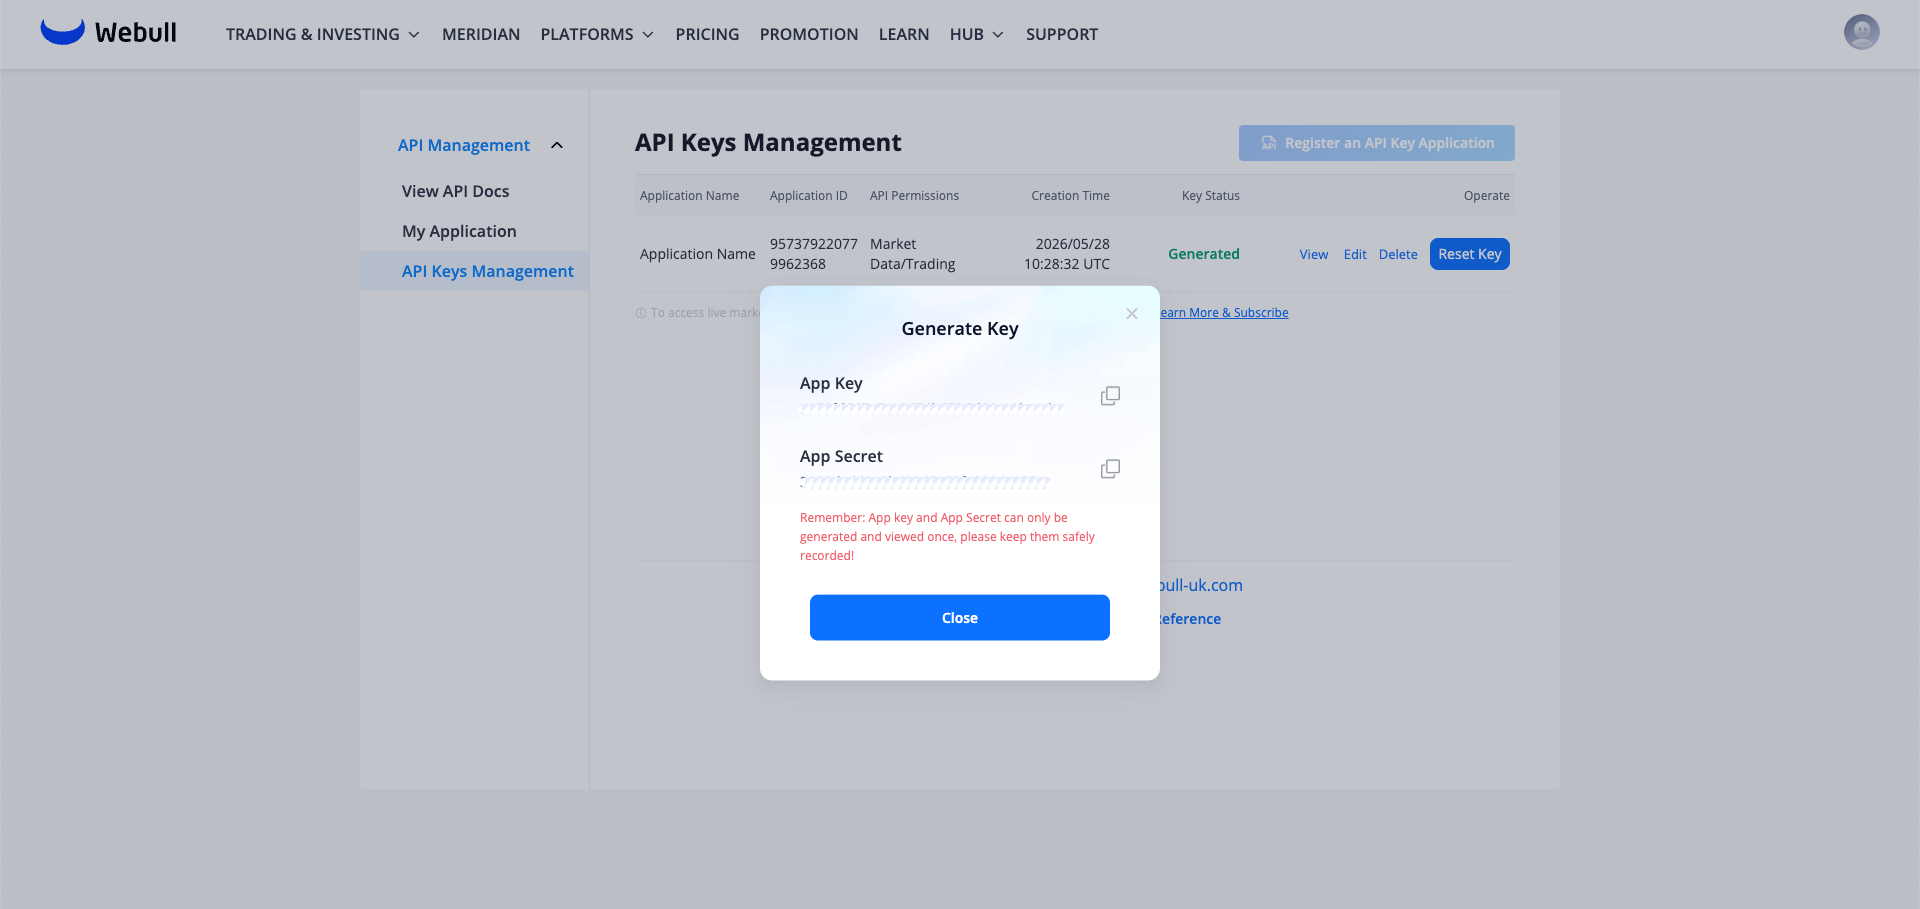1920x909 pixels.
Task: Click the API Keys Management heading
Action: click(768, 143)
